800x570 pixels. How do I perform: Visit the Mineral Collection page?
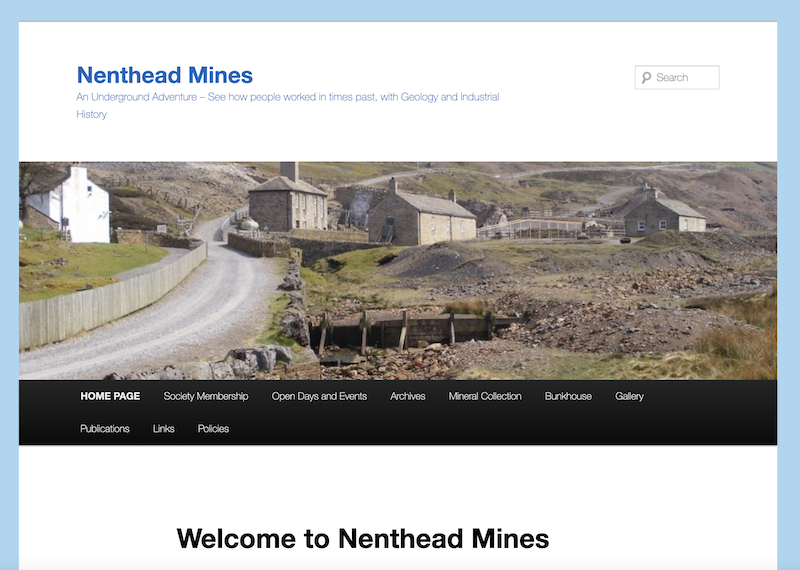485,396
